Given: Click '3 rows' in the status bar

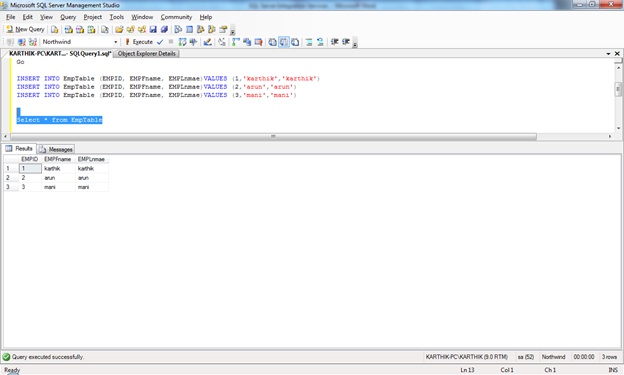Looking at the screenshot, I should 609,357.
